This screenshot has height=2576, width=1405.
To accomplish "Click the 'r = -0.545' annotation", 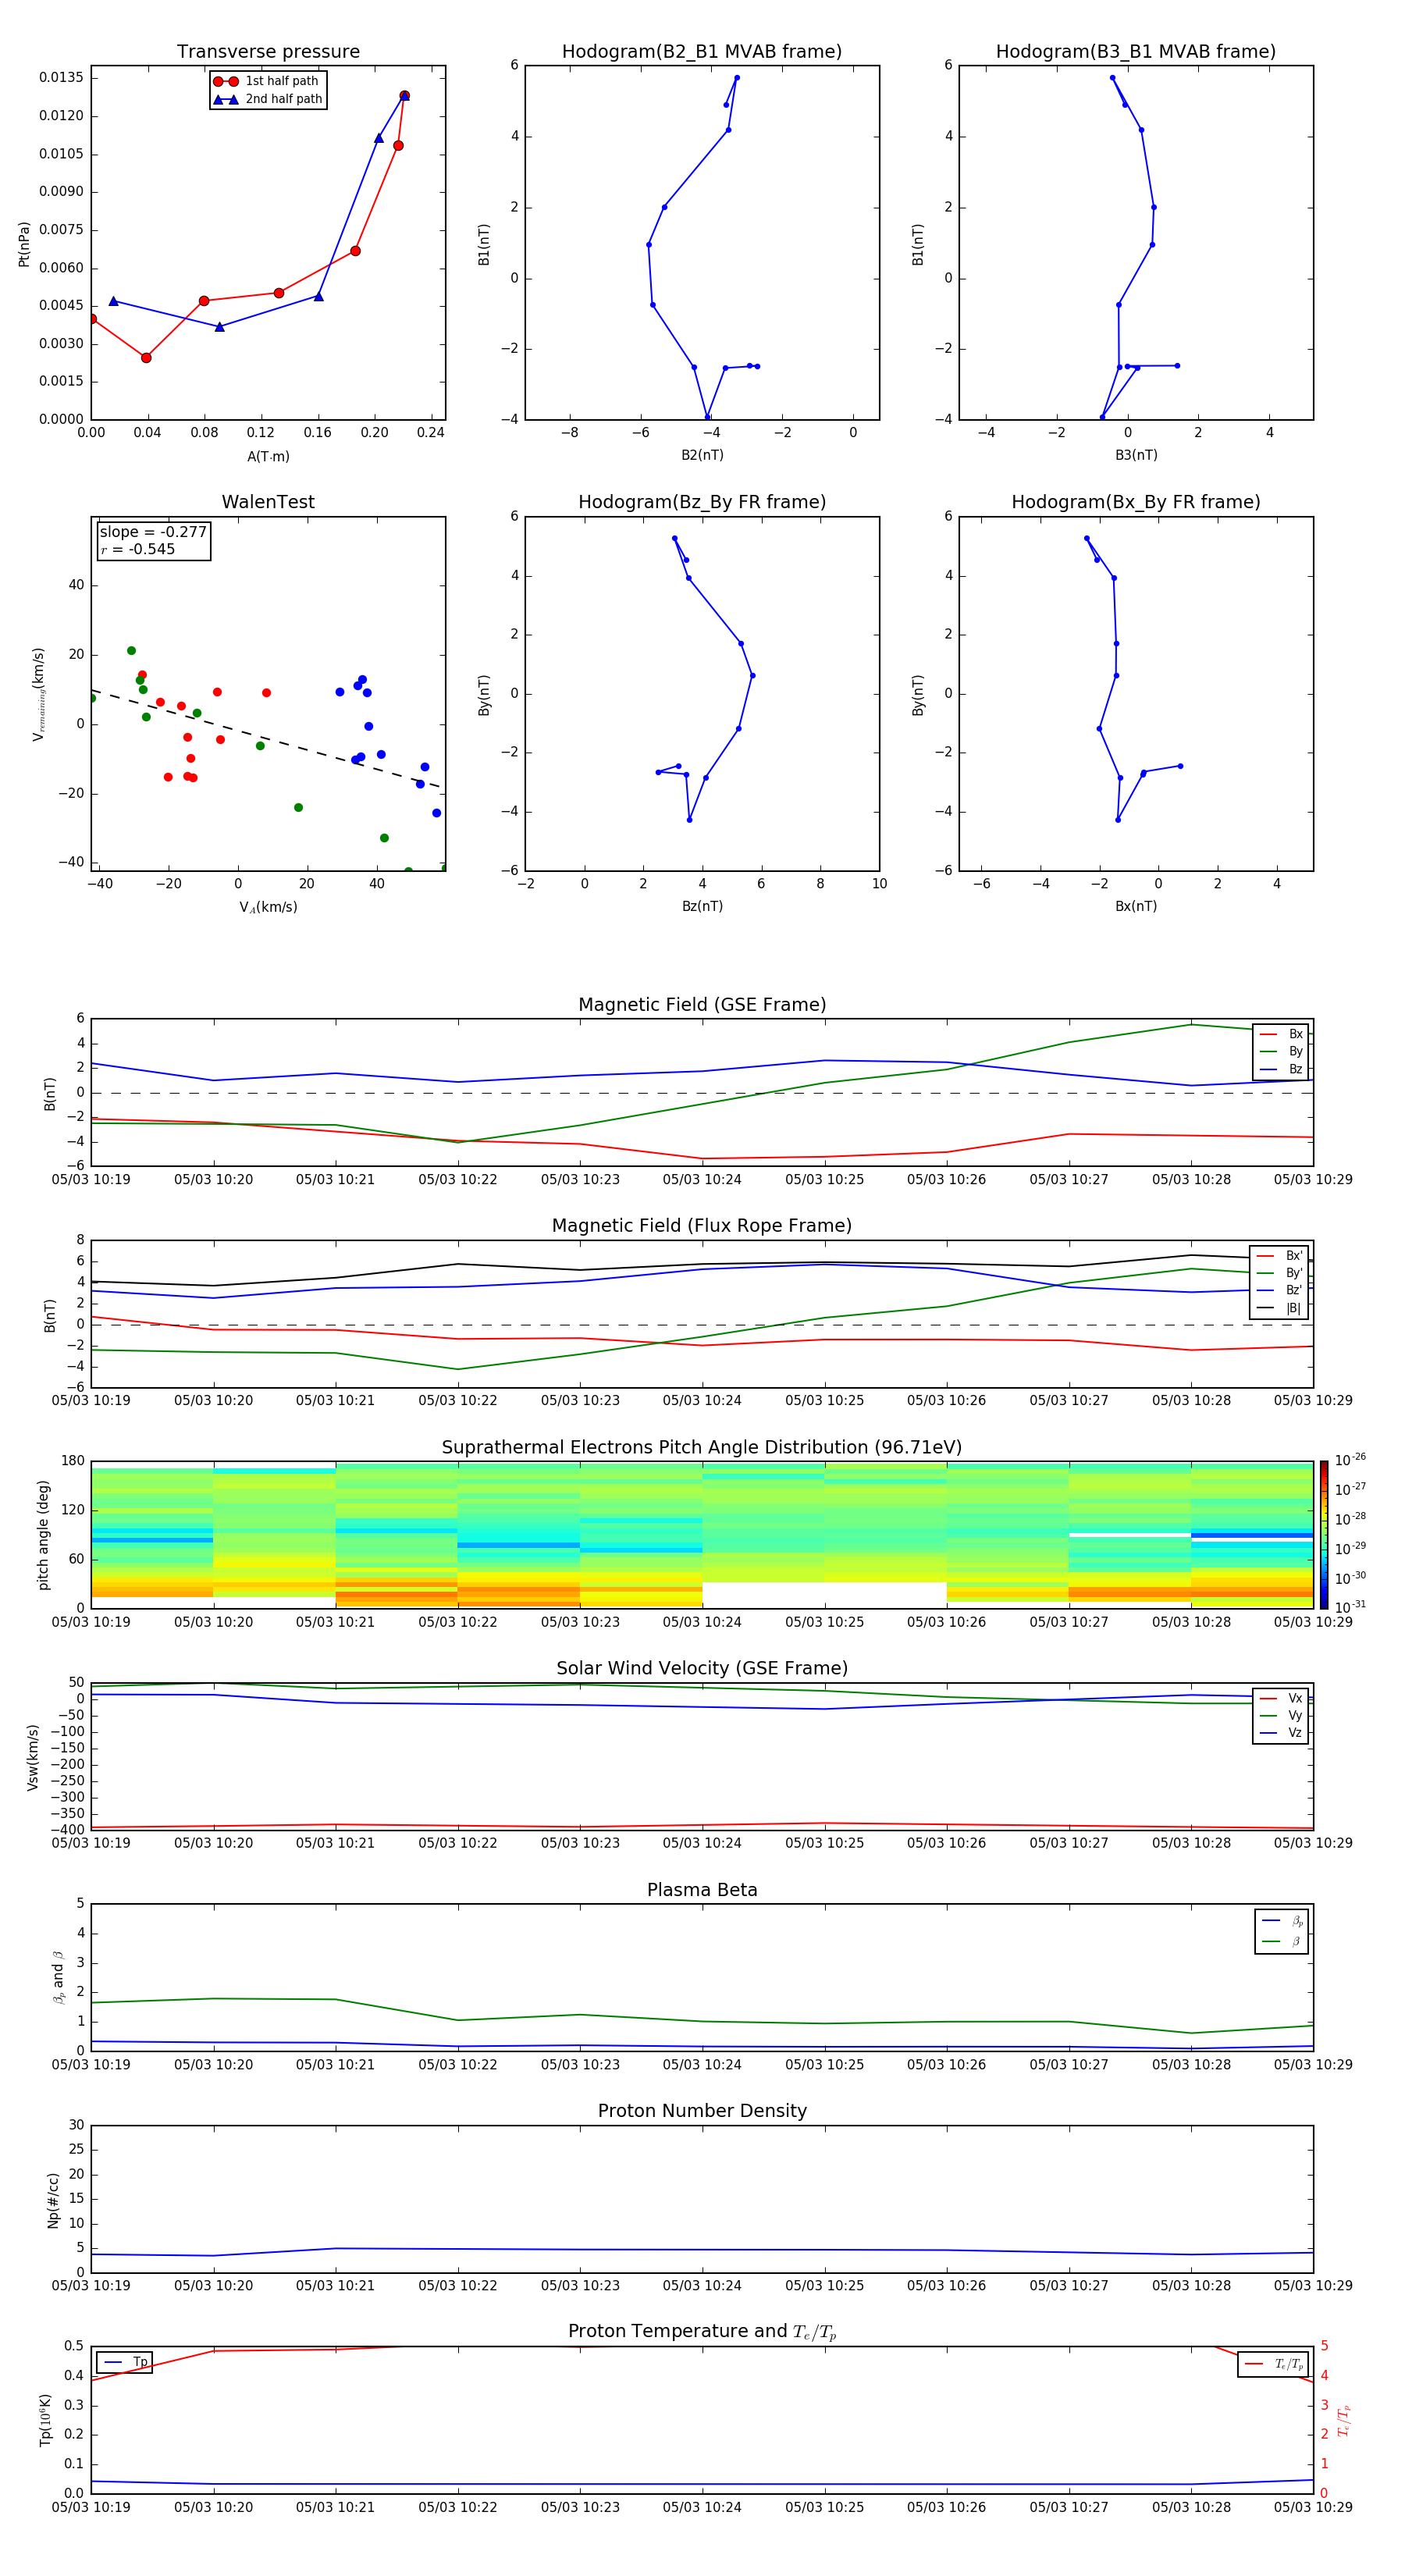I will point(138,549).
